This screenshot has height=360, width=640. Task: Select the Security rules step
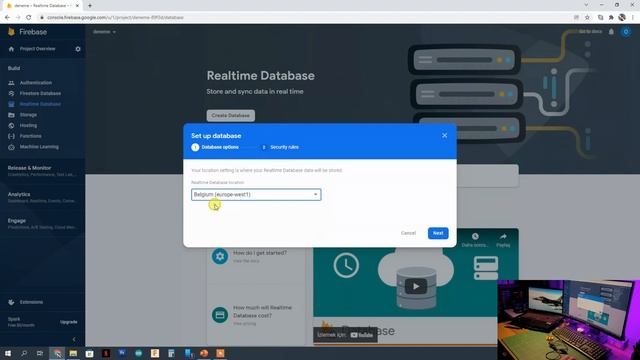280,147
